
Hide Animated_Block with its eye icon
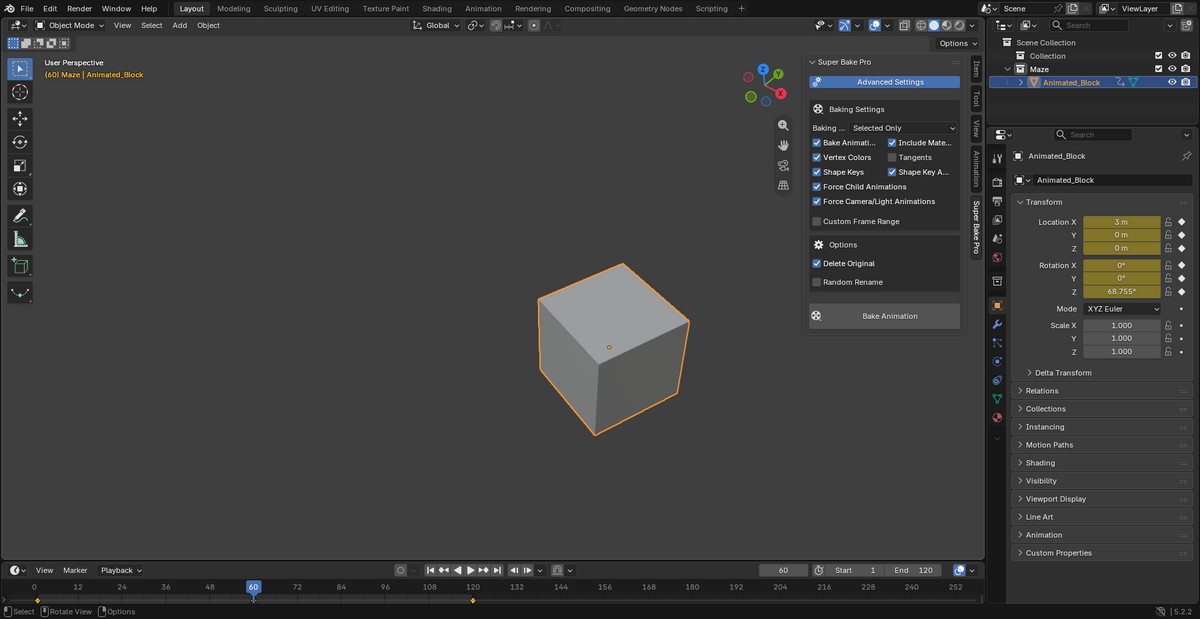[1172, 83]
